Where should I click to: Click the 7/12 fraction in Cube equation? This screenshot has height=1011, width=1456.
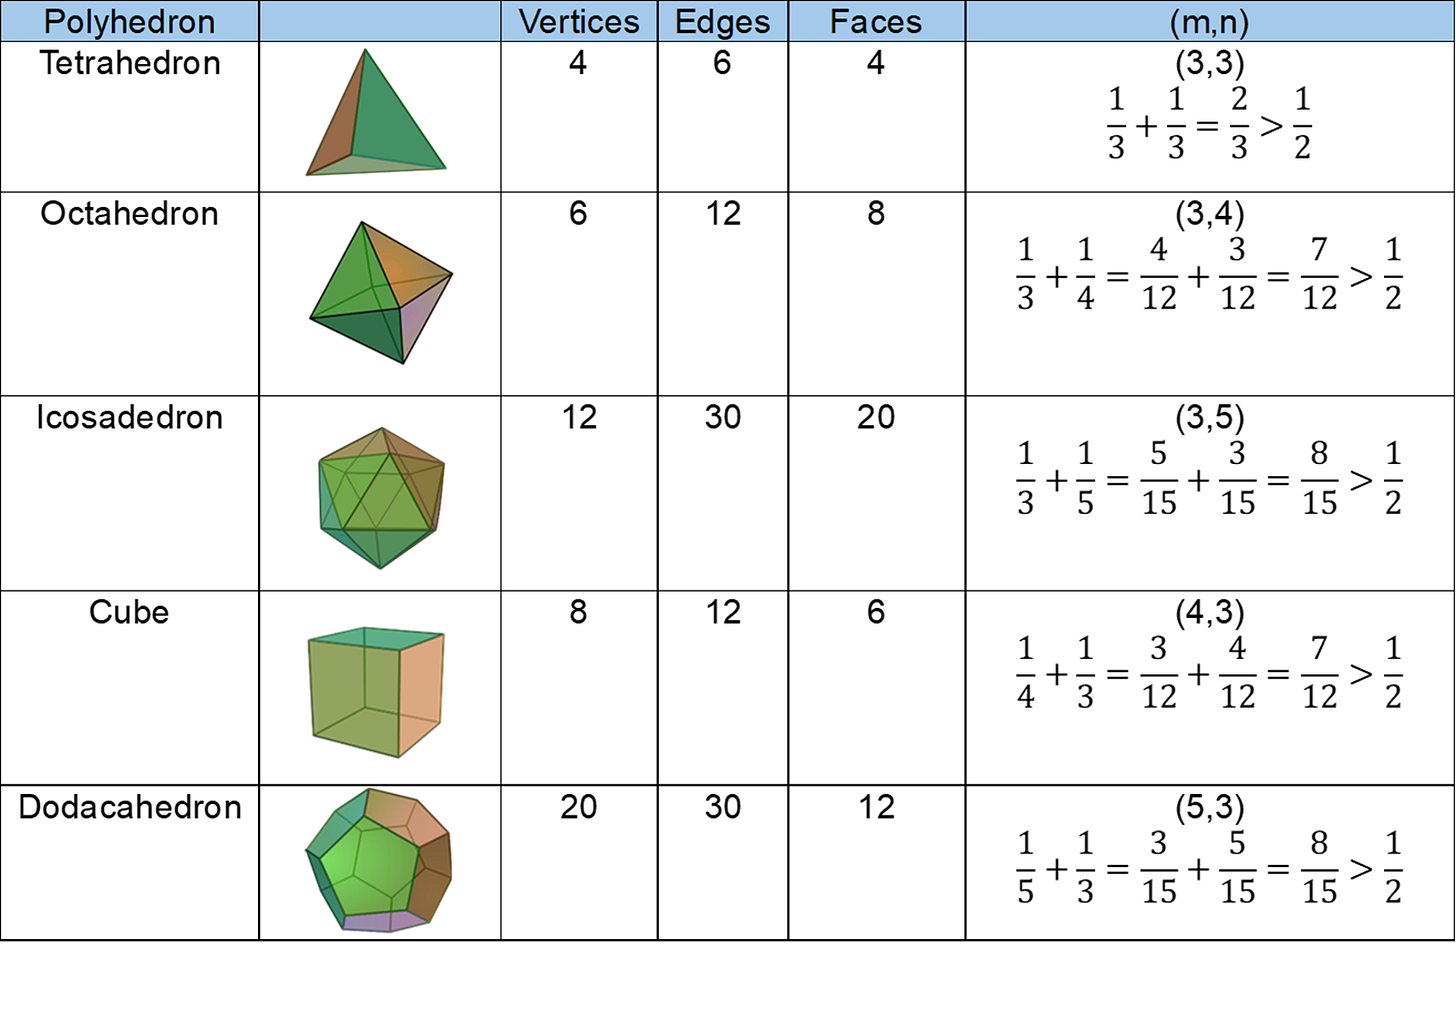(x=1319, y=673)
